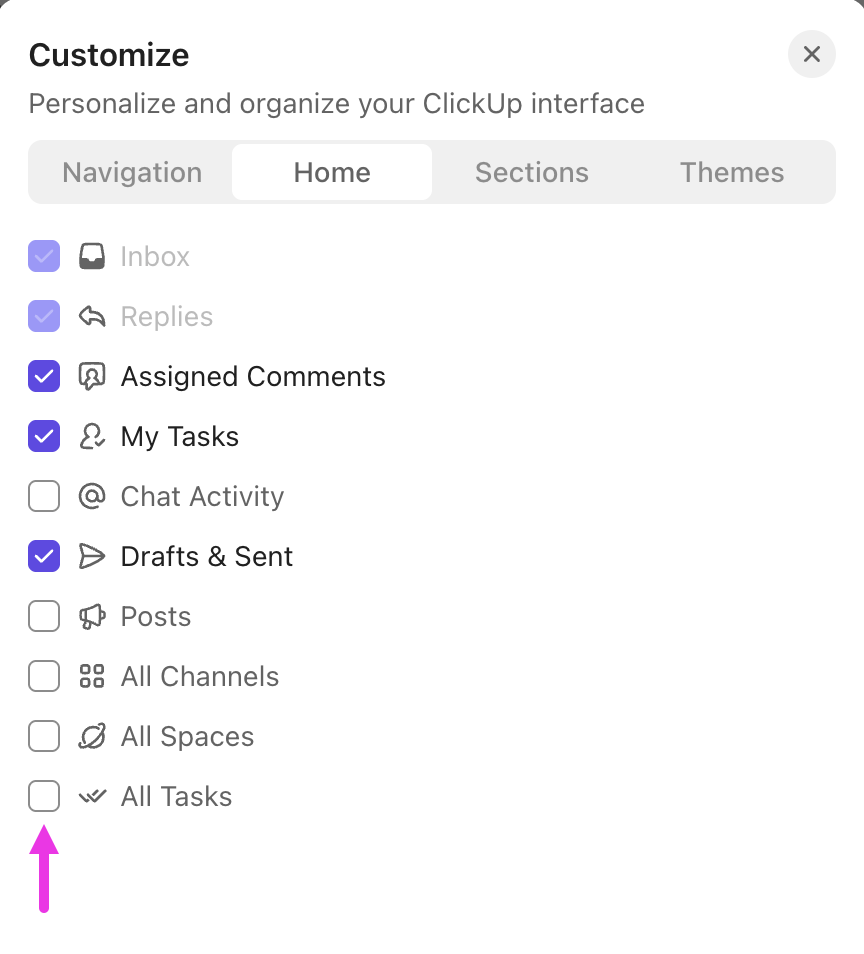This screenshot has width=864, height=954.
Task: Click the Inbox tray icon
Action: point(92,256)
